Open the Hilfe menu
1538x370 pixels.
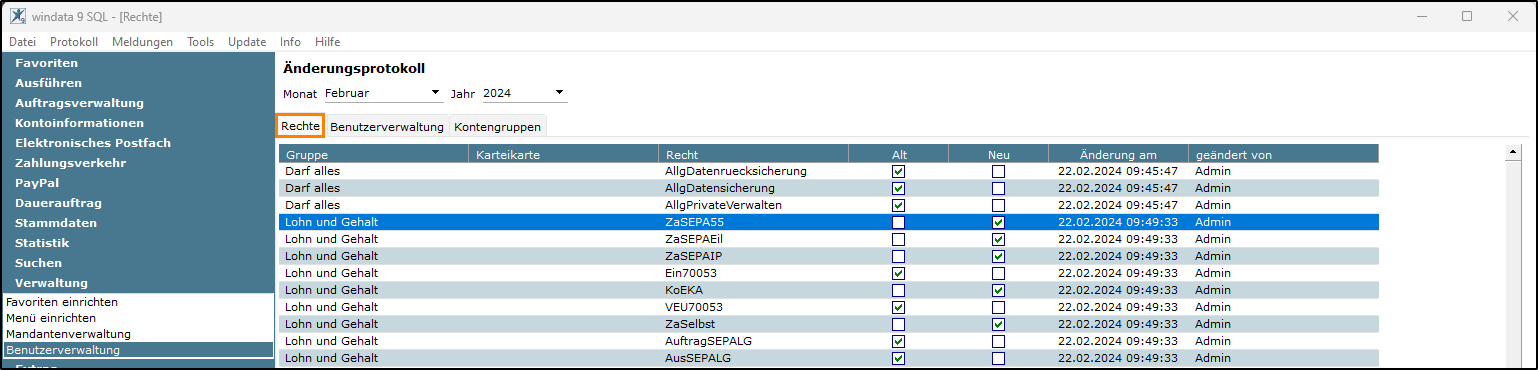(327, 42)
